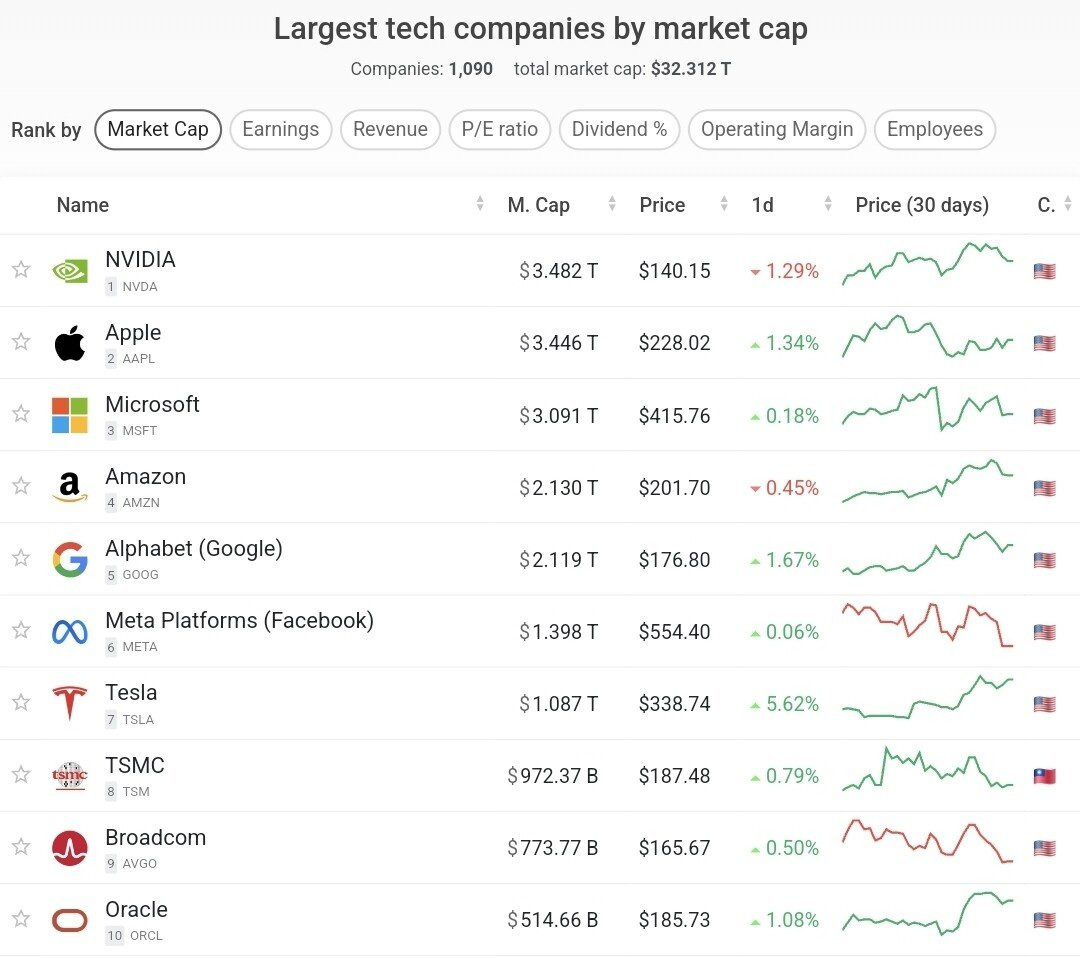The image size is (1080, 958).
Task: Switch ranking to P/E ratio
Action: (x=499, y=129)
